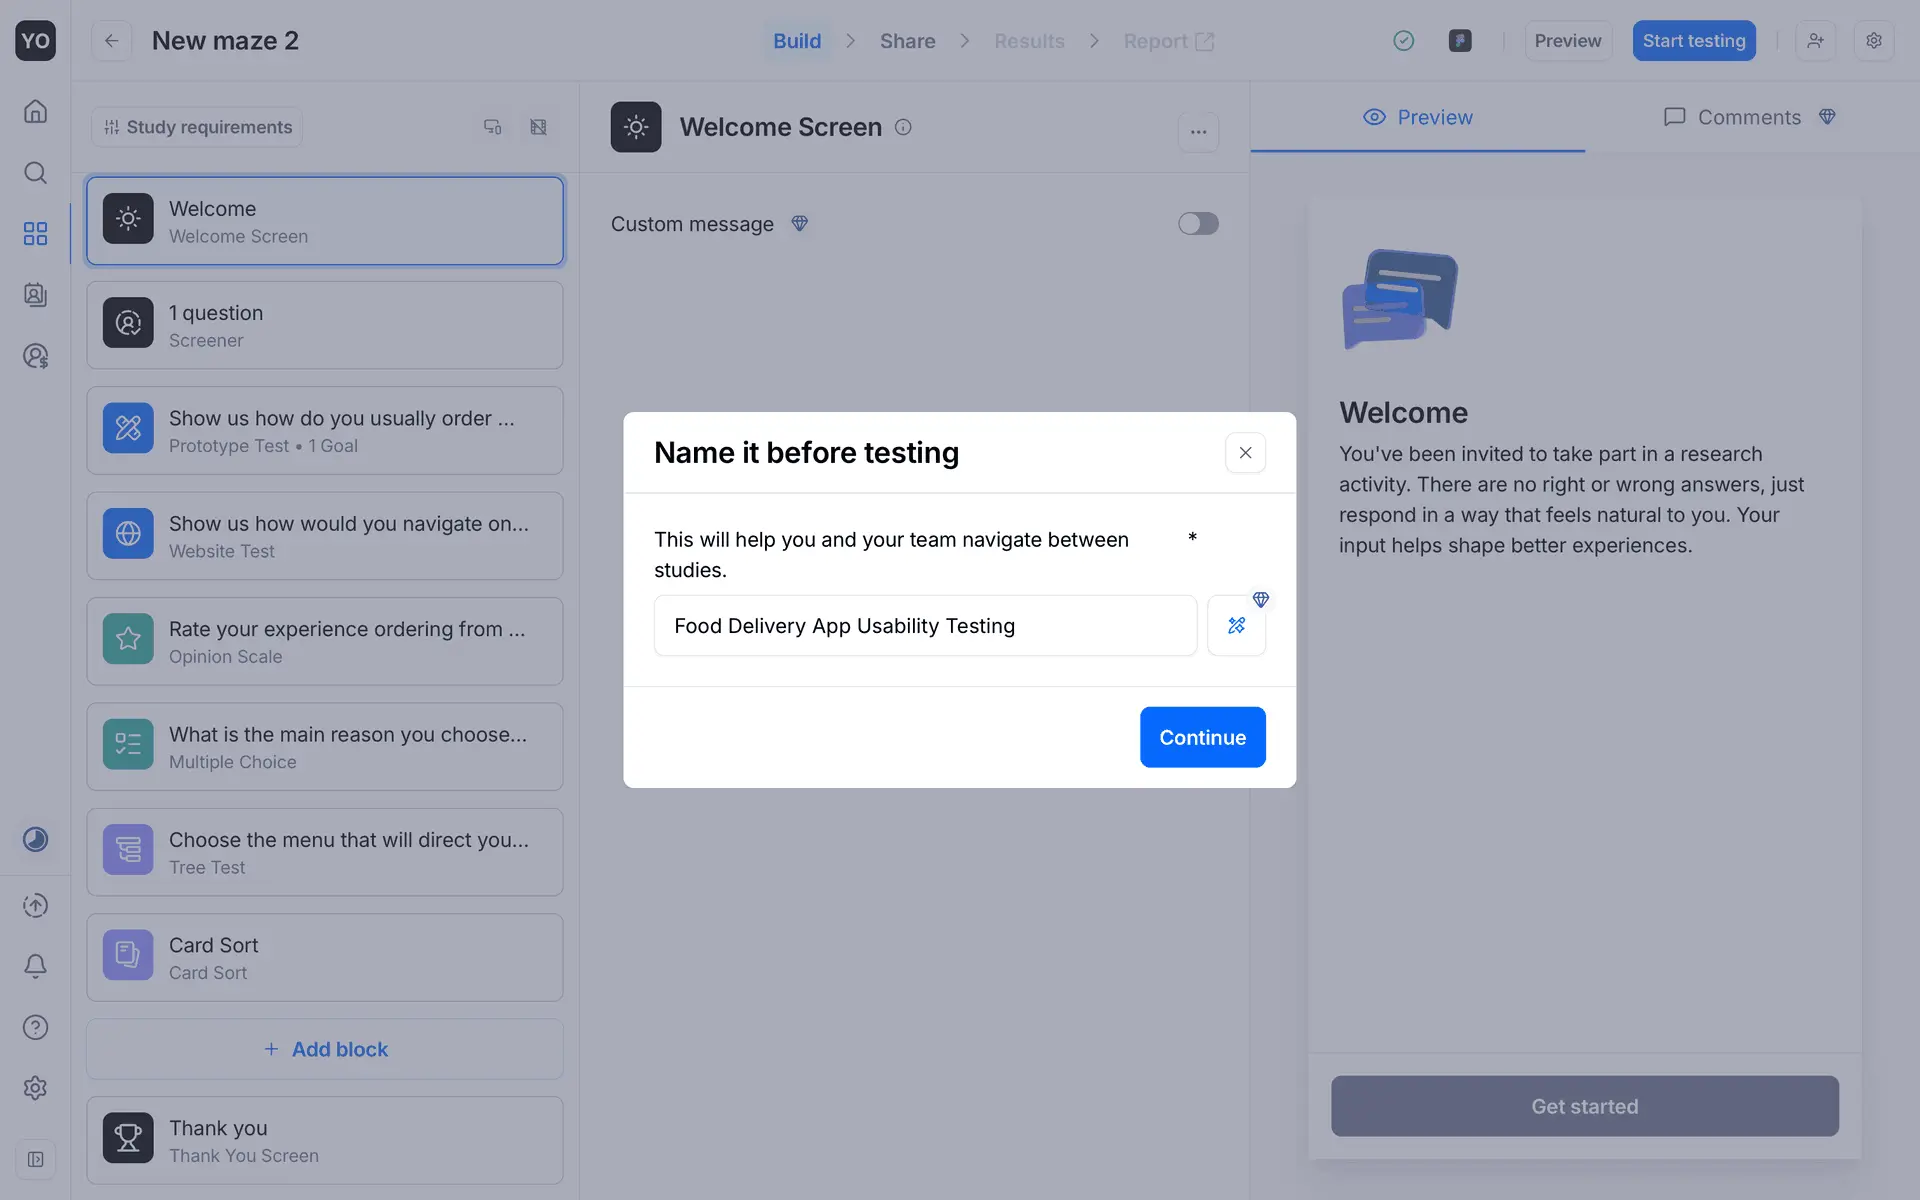This screenshot has height=1200, width=1920.
Task: Switch to the Comments tab
Action: pyautogui.click(x=1748, y=117)
